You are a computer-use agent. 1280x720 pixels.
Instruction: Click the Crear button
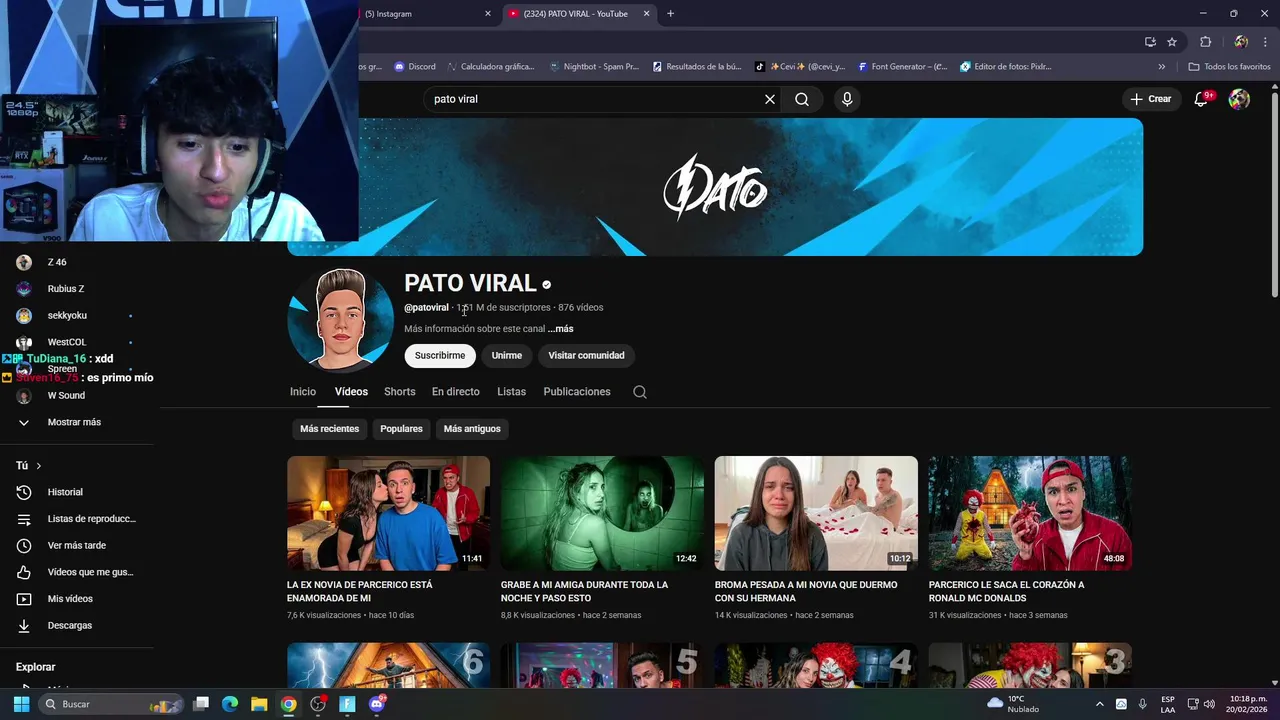coord(1150,99)
